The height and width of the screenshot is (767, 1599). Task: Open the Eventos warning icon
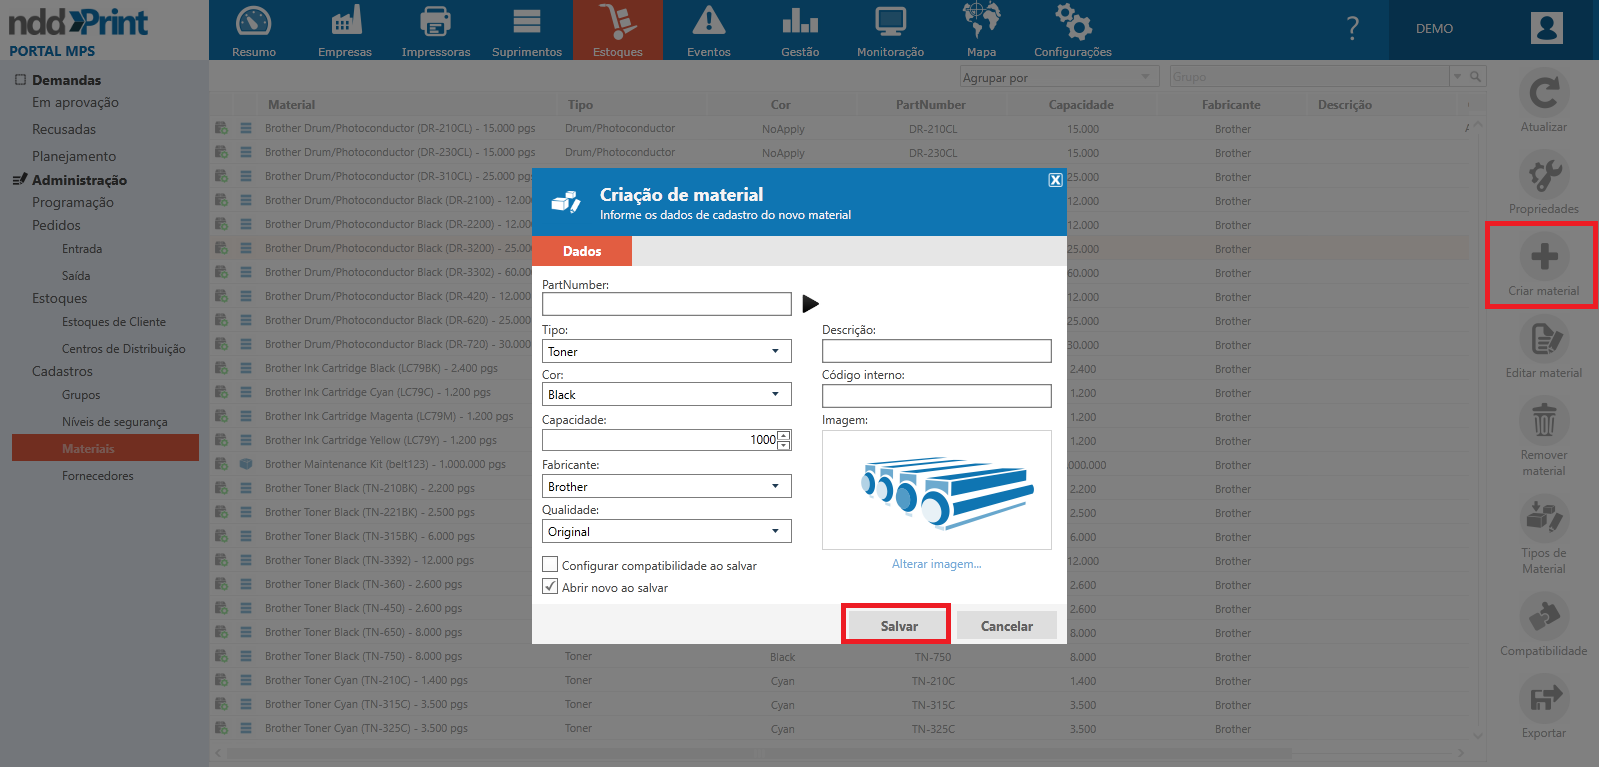(708, 22)
